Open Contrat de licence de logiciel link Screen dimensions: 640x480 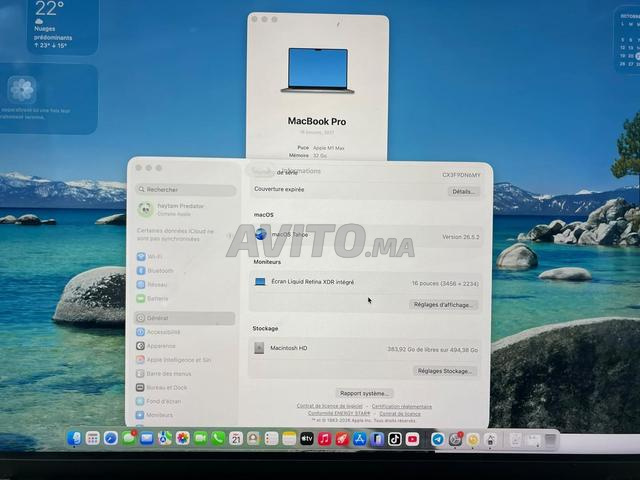tap(329, 406)
